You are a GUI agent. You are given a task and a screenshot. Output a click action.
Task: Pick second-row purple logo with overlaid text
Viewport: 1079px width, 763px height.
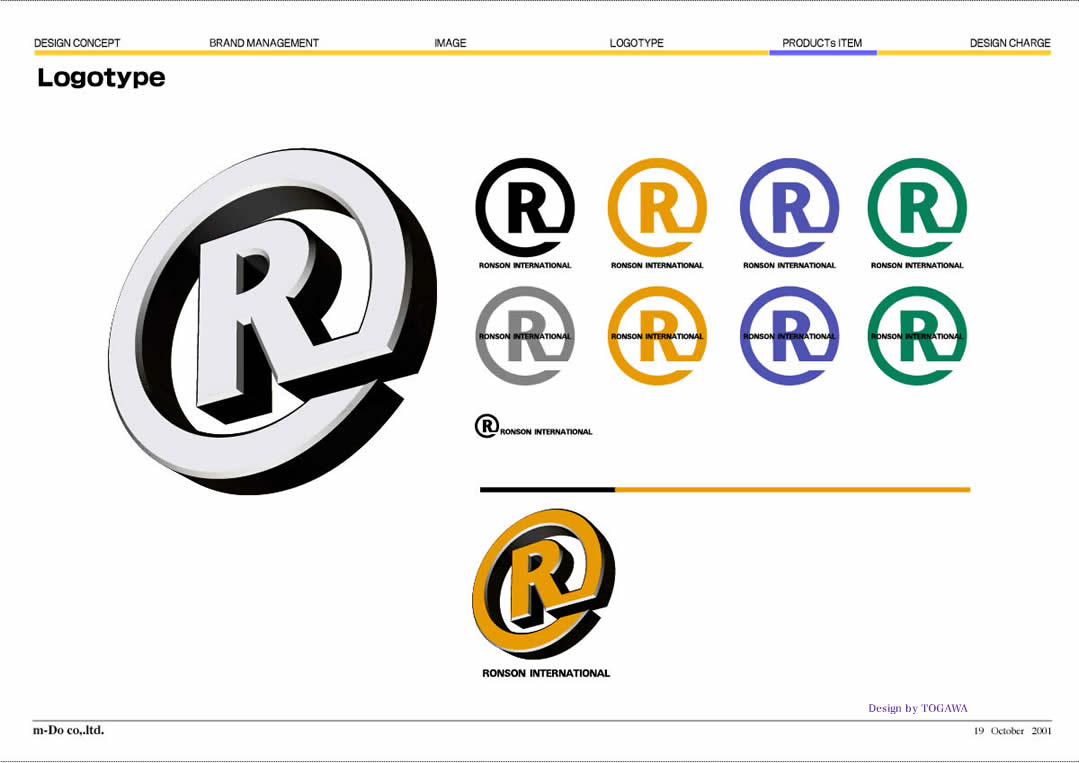click(x=789, y=336)
